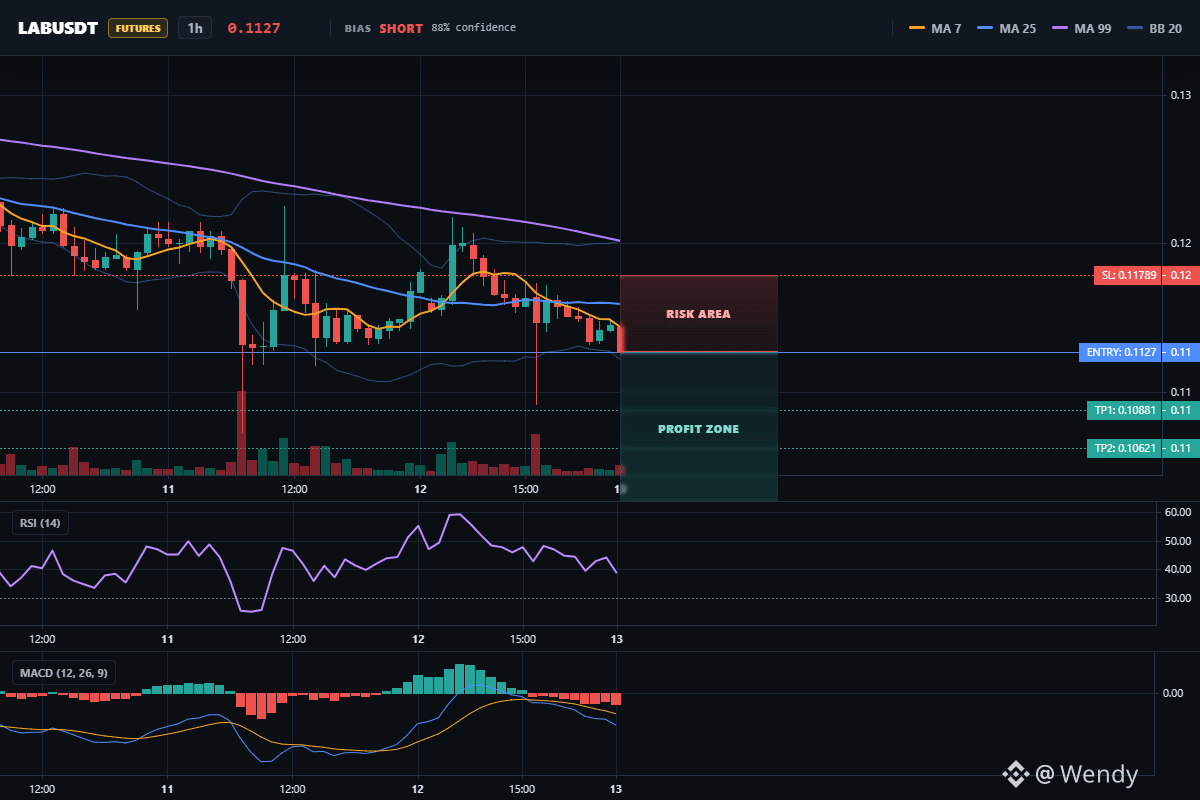Click the 30.00 RSI axis label
Image resolution: width=1200 pixels, height=800 pixels.
tap(1180, 598)
